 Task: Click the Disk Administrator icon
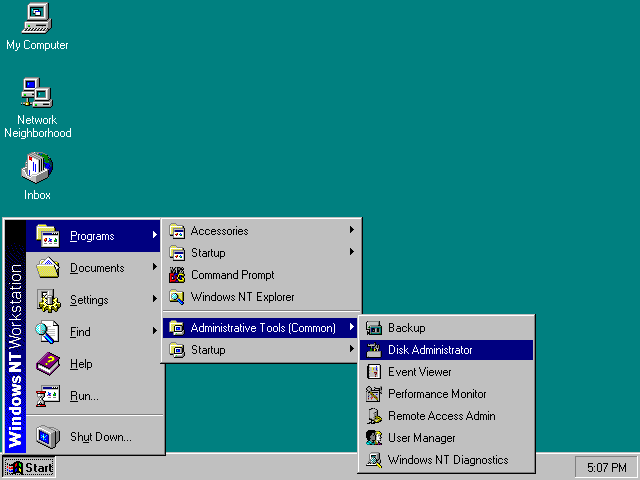(x=373, y=350)
